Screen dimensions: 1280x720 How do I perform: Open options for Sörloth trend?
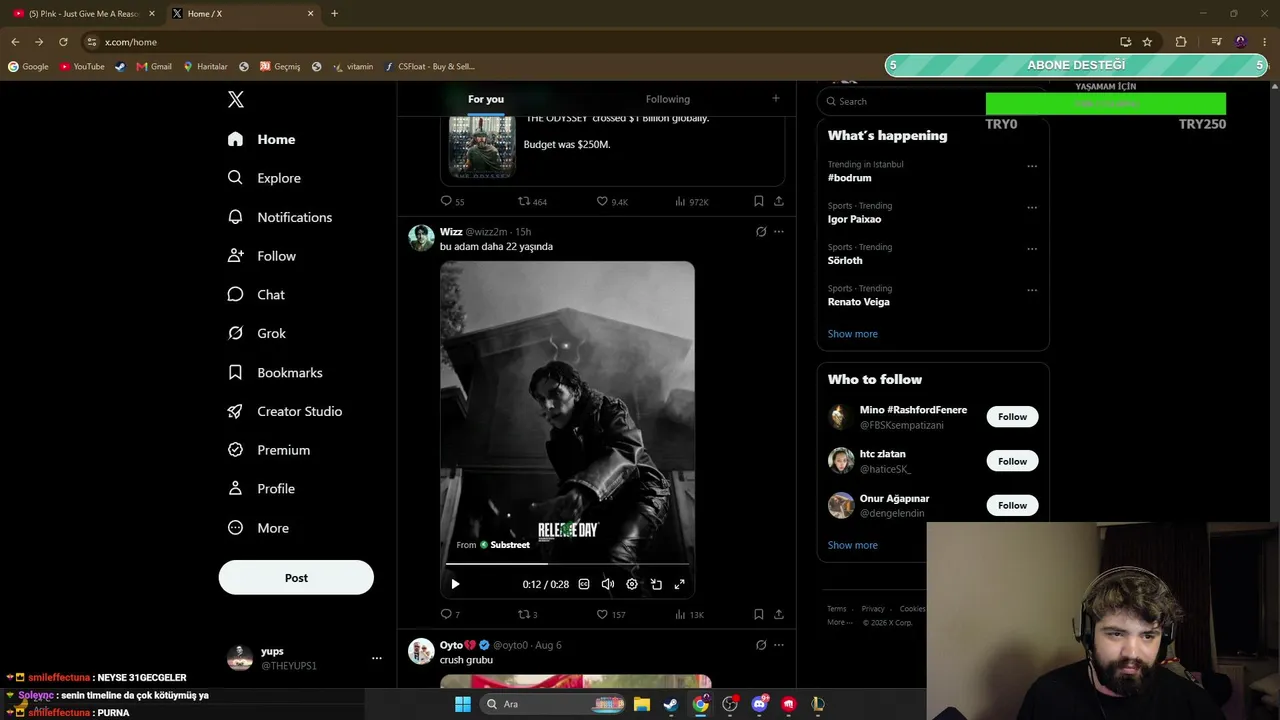point(1032,249)
